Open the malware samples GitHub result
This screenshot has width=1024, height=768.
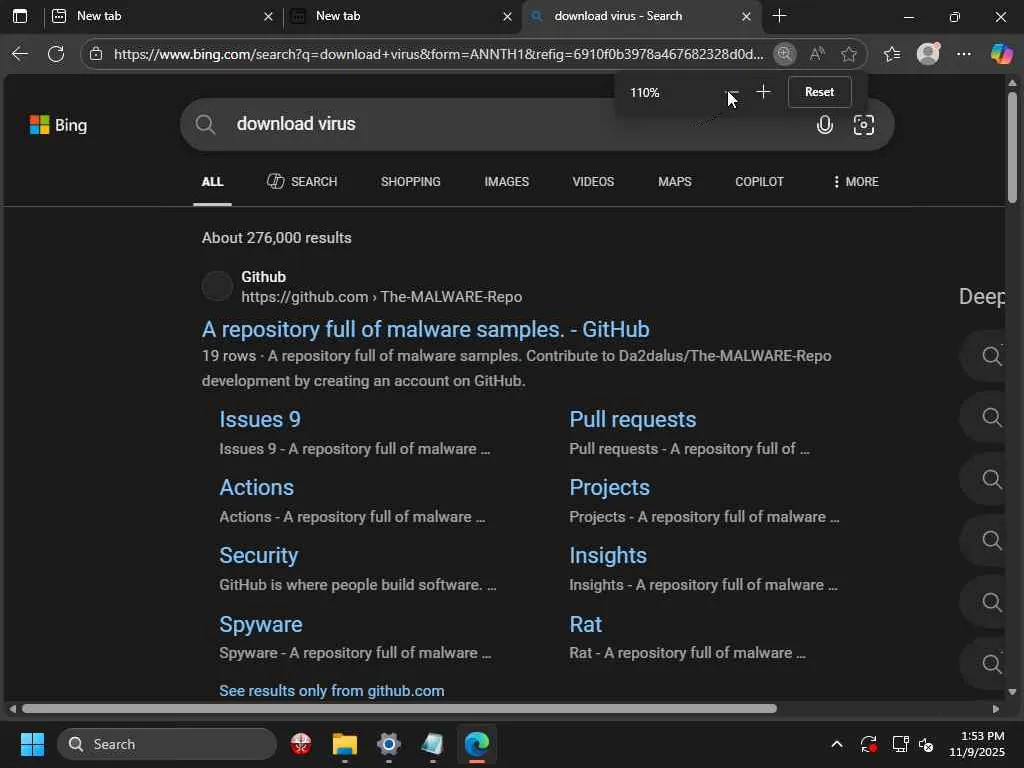tap(426, 329)
